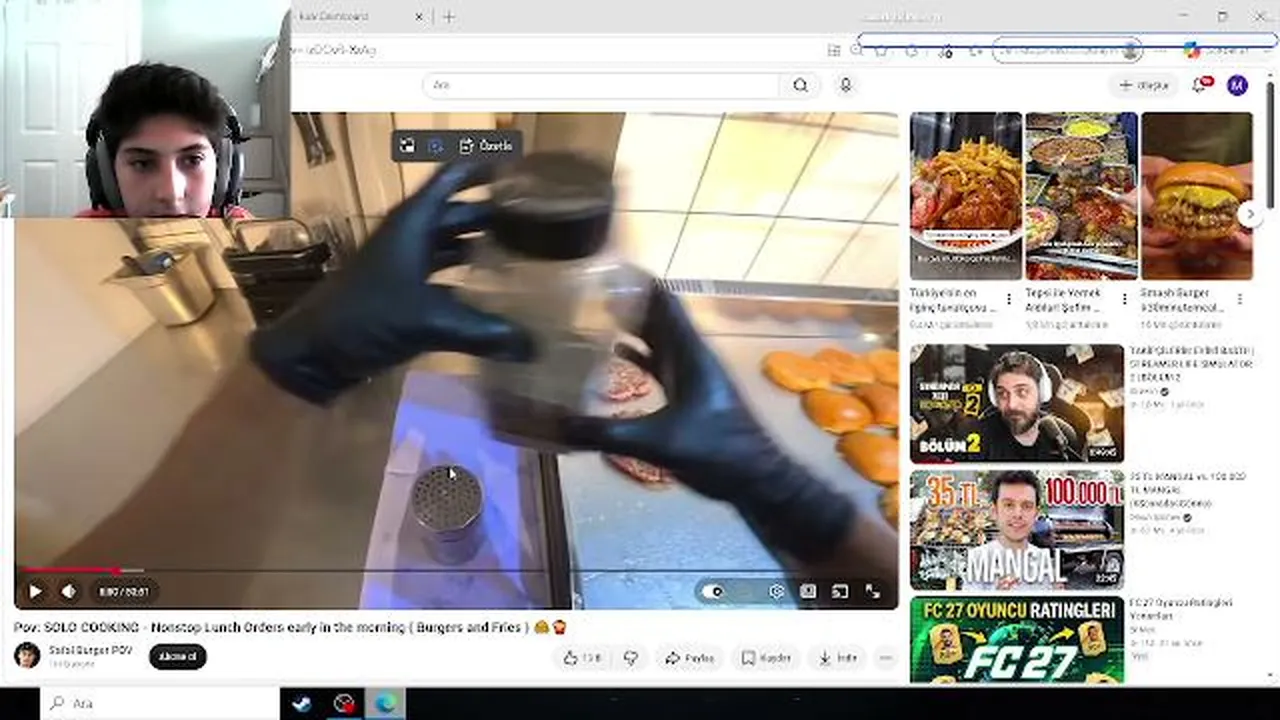Play the burger cooking video

(35, 591)
